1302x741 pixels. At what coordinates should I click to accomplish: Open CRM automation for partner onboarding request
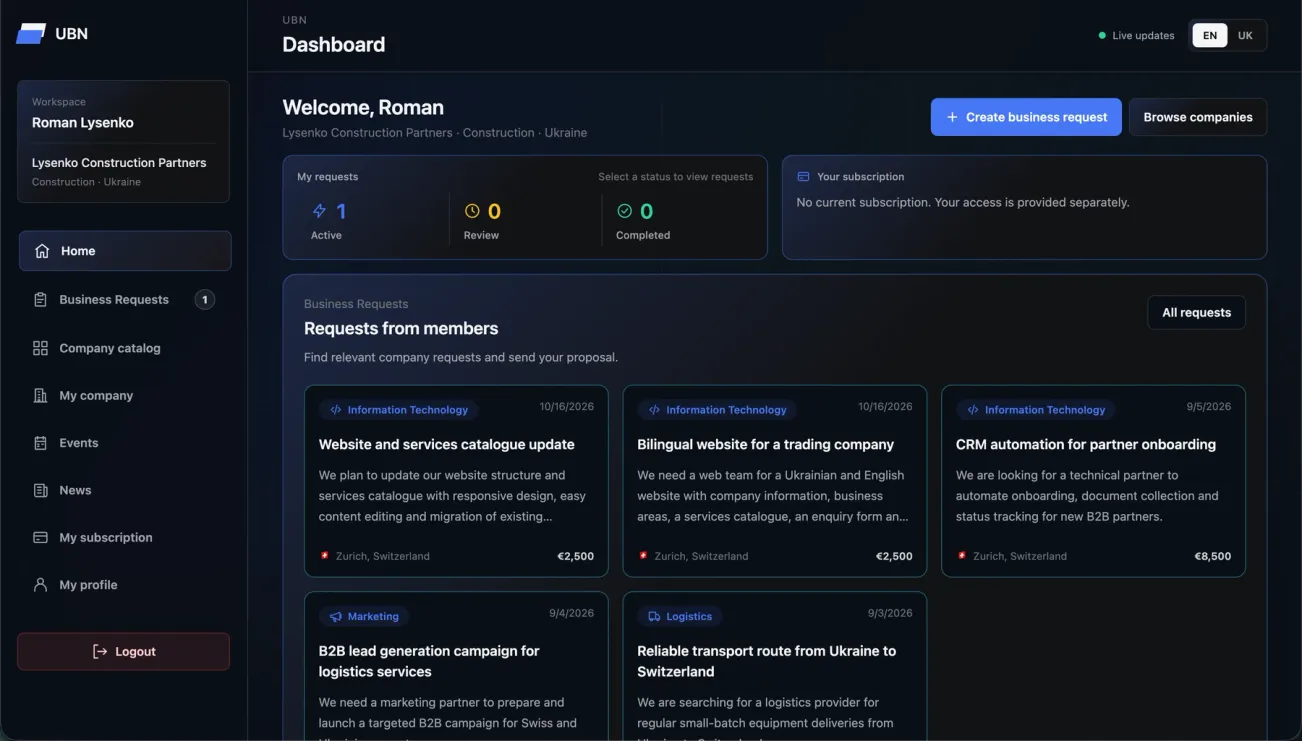tap(1093, 481)
